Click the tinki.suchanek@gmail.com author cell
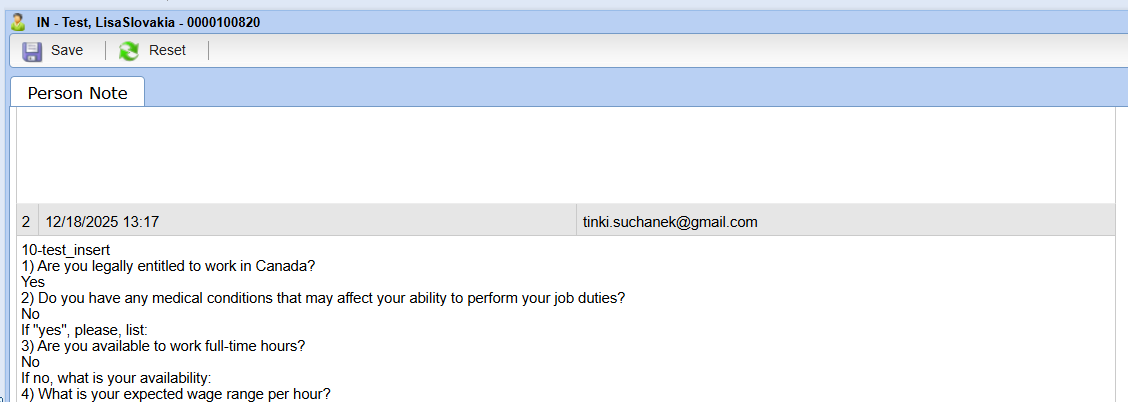This screenshot has width=1128, height=402. (x=670, y=222)
